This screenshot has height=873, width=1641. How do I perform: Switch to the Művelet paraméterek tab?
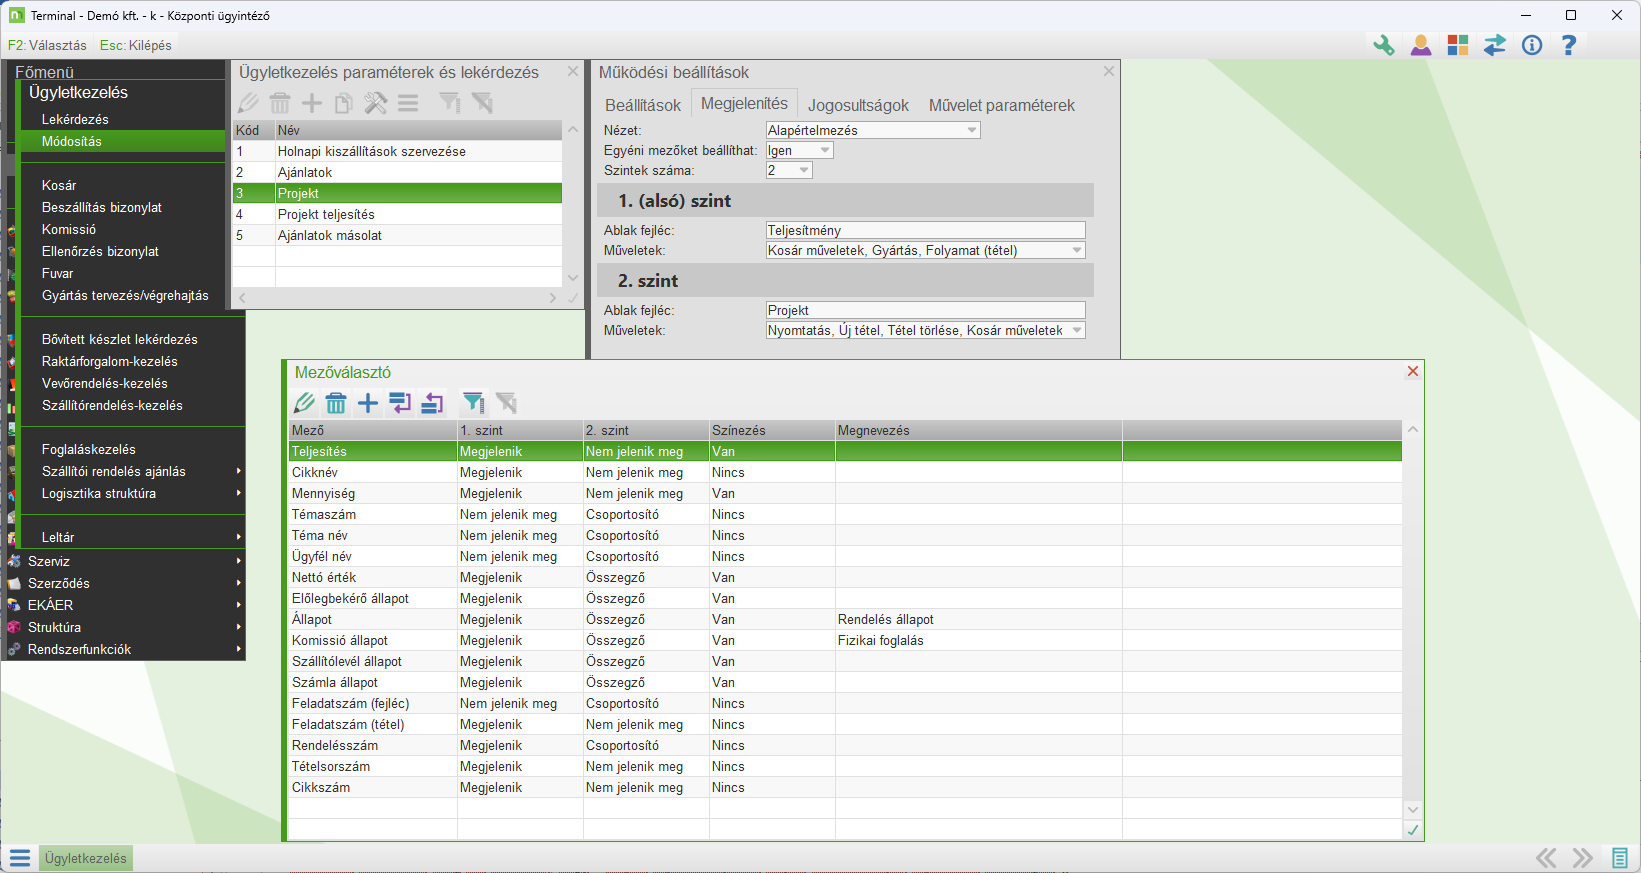(1001, 105)
